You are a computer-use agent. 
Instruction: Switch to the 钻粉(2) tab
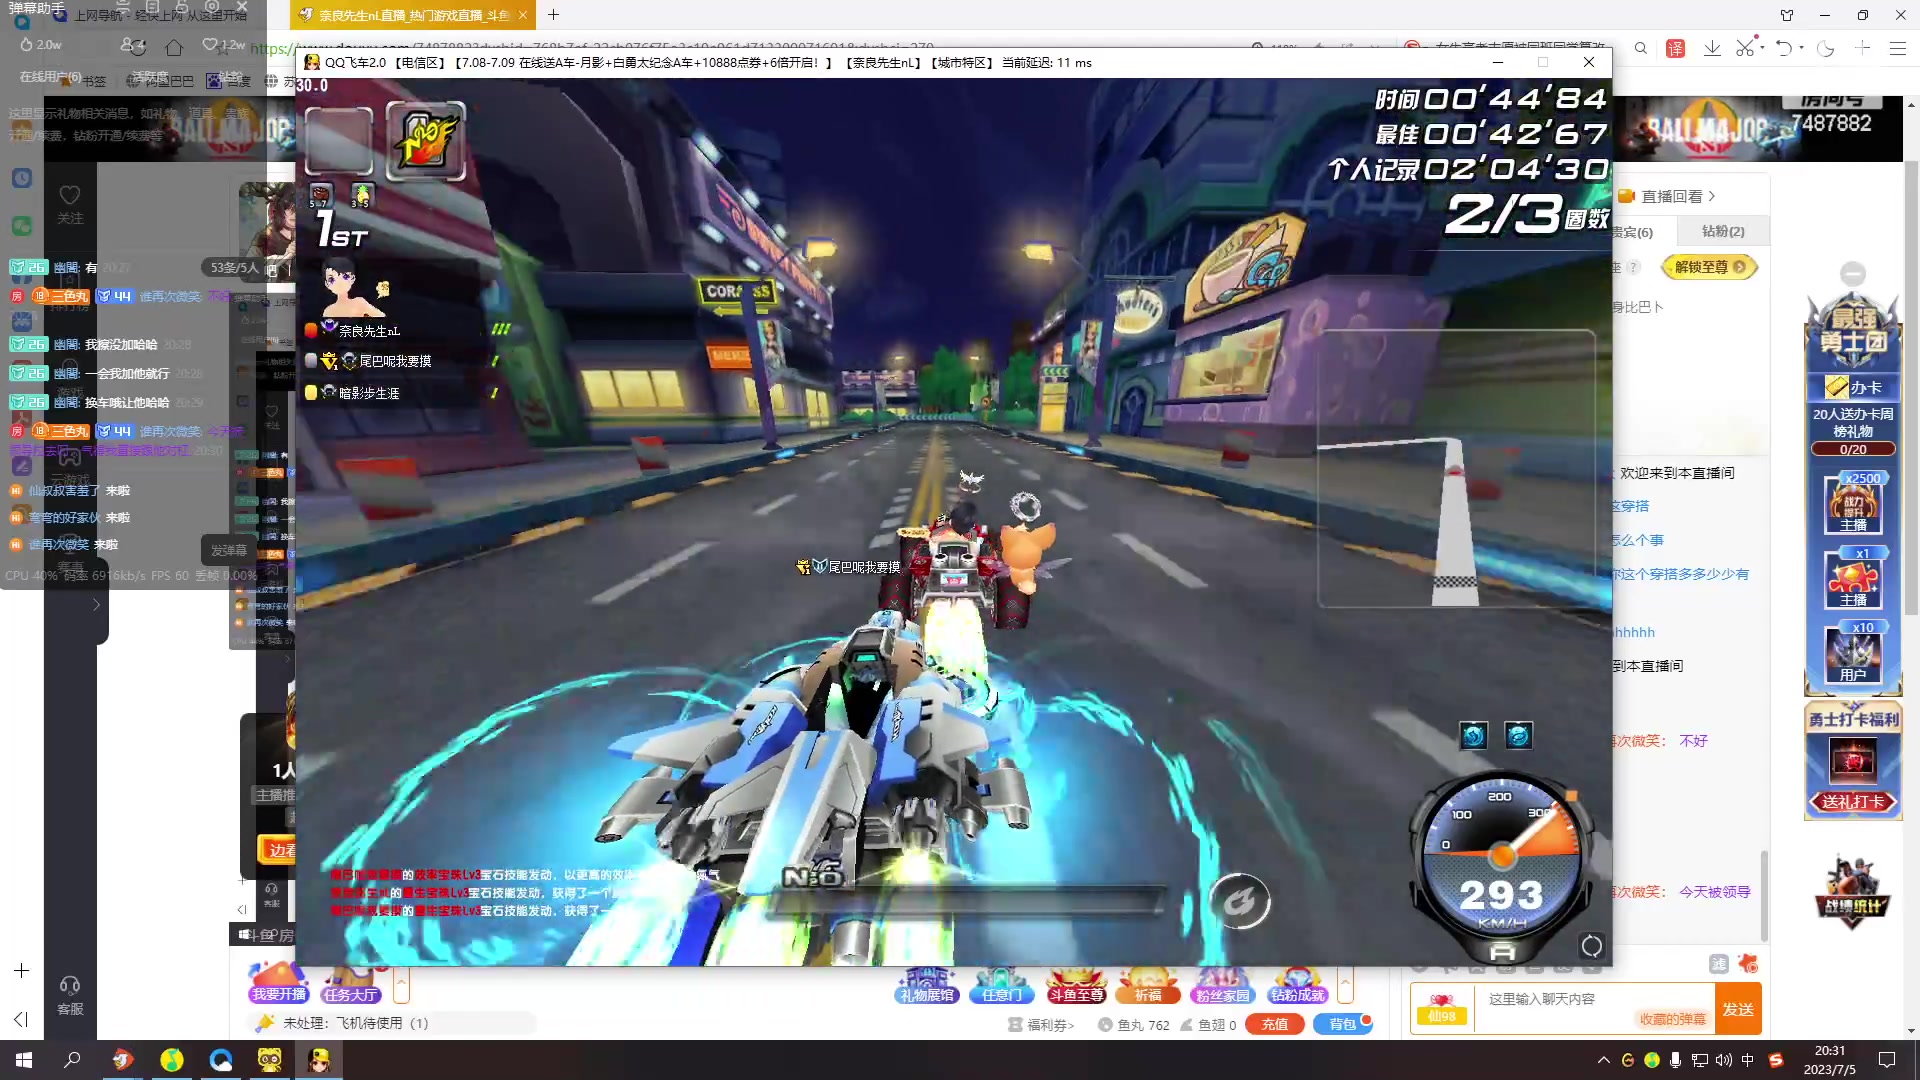pyautogui.click(x=1723, y=231)
